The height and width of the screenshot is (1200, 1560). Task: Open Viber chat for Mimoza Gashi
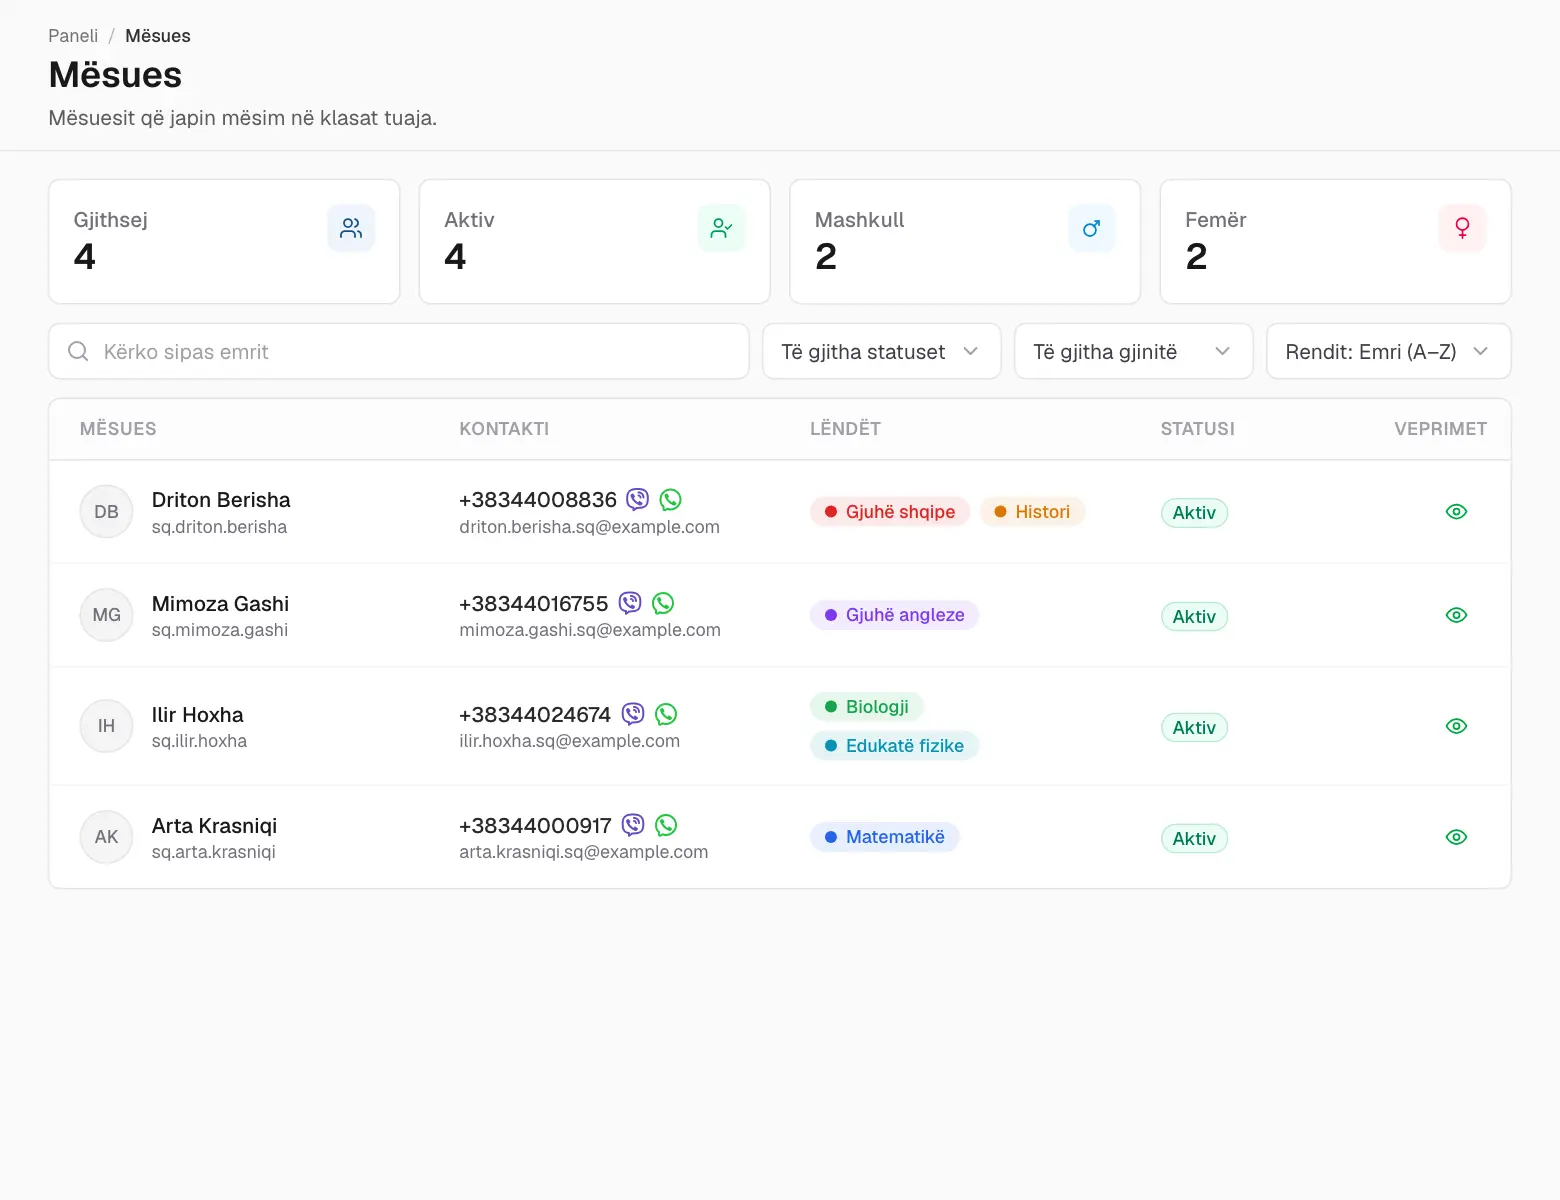pyautogui.click(x=630, y=603)
